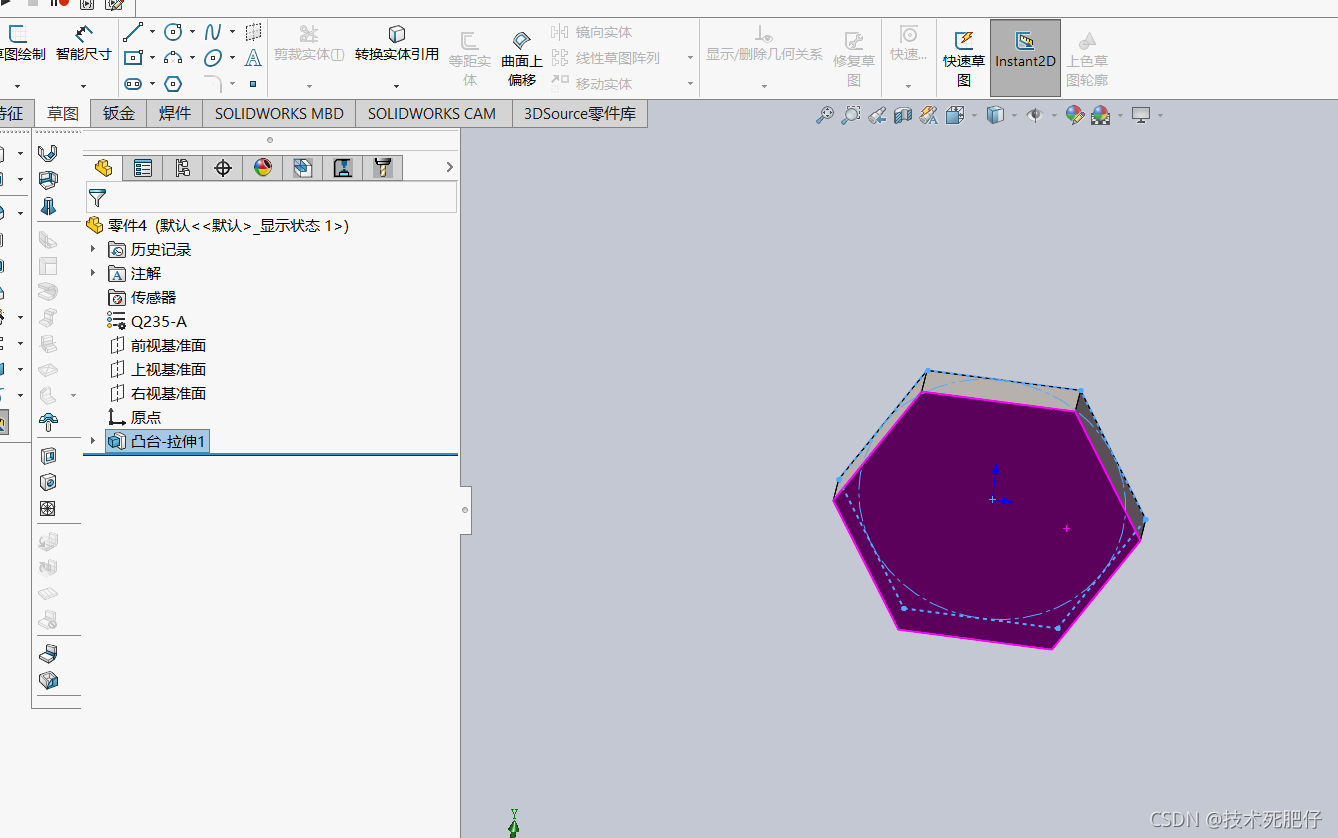The width and height of the screenshot is (1338, 838).
Task: Click Convert Entities (转换实体引用)
Action: point(397,44)
